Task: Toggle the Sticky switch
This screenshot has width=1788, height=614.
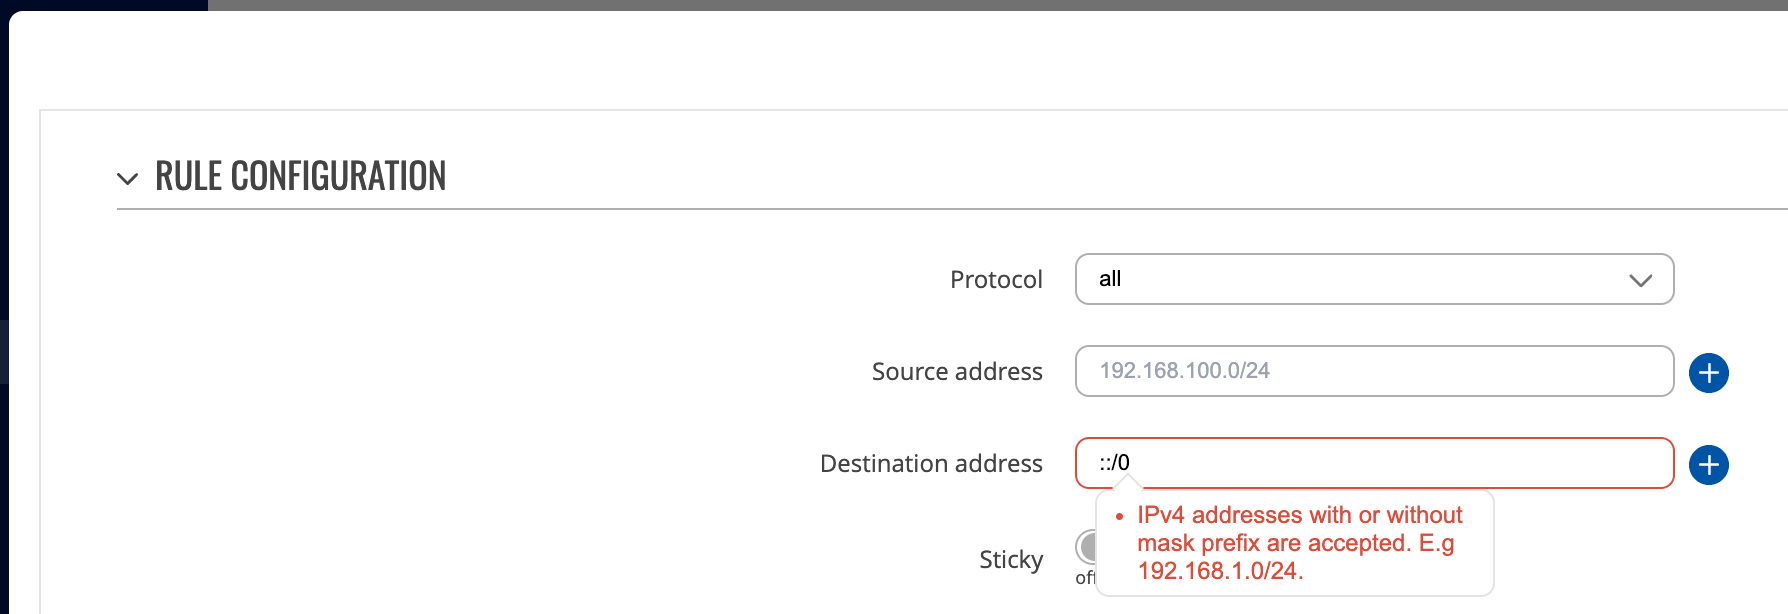Action: pyautogui.click(x=1086, y=547)
